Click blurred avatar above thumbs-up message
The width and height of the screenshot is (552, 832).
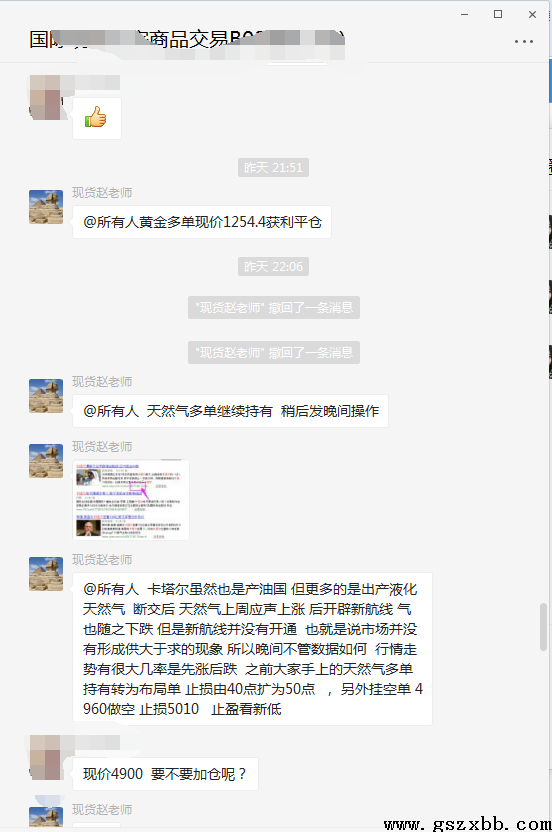46,97
